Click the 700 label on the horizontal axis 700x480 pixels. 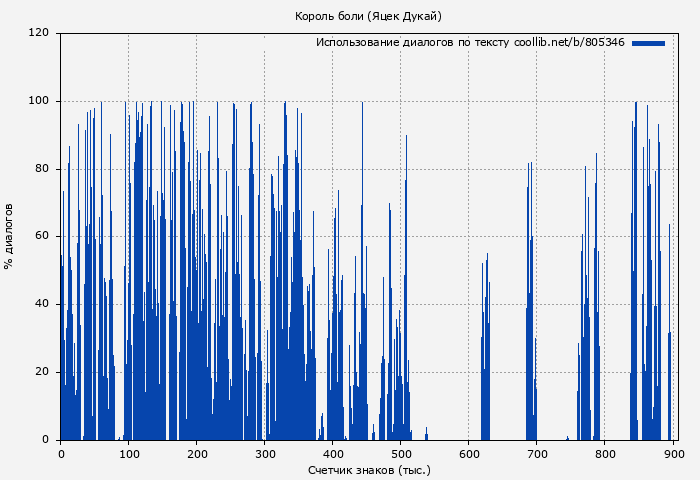point(536,453)
